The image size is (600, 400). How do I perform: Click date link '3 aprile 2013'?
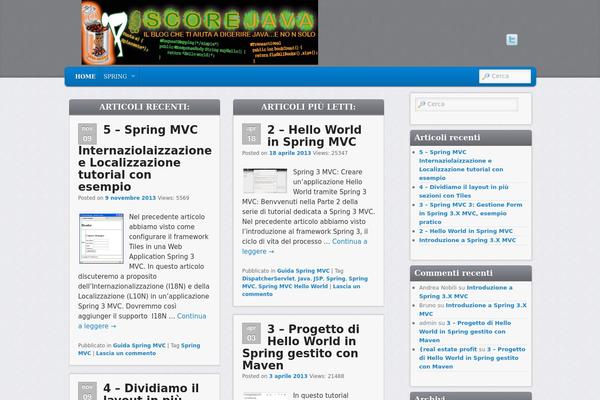tap(288, 376)
